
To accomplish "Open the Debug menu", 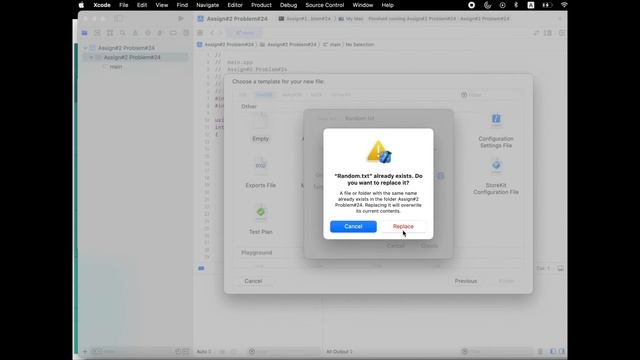I will point(288,5).
